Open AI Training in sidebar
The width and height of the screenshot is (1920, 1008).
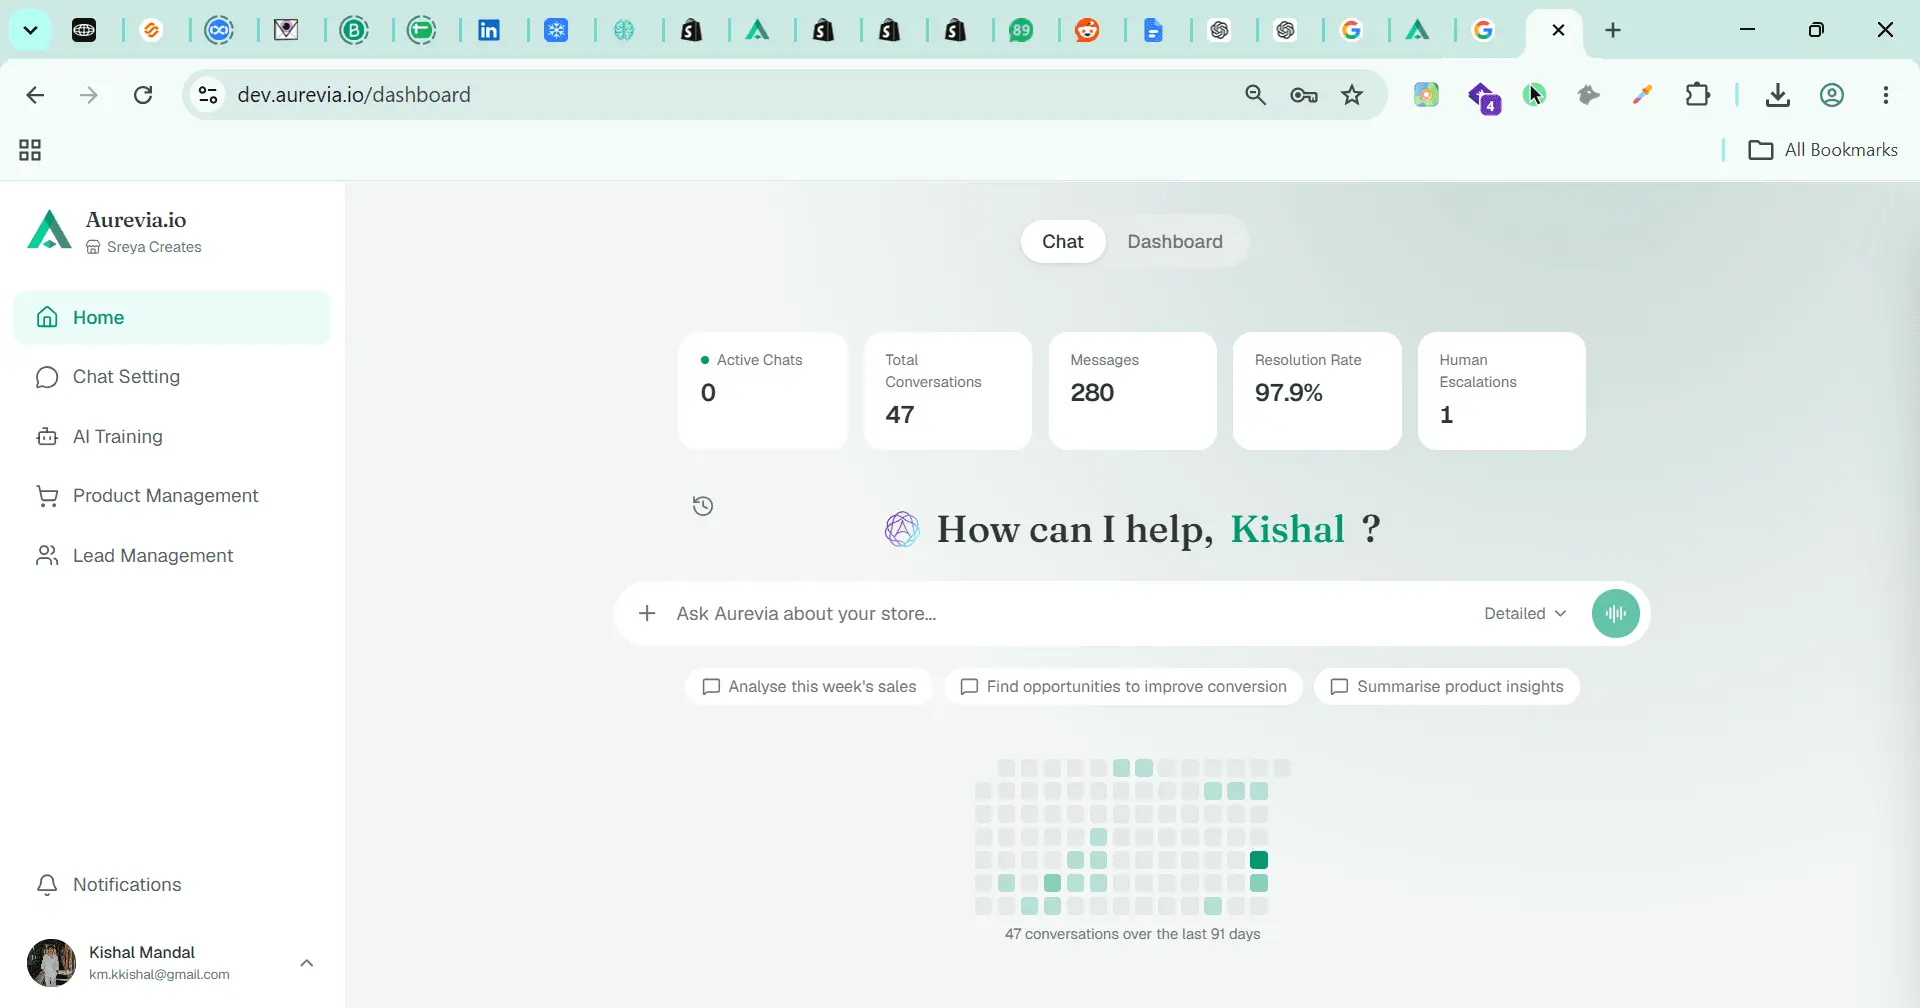(172, 437)
